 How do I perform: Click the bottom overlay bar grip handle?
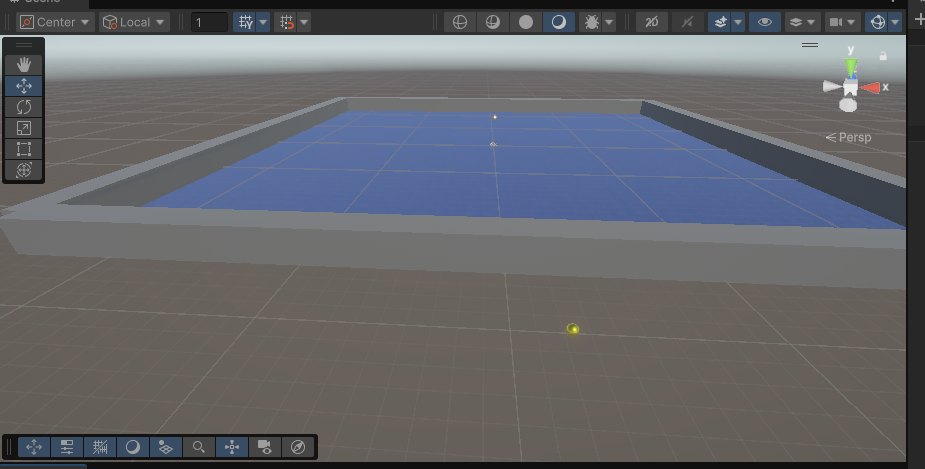(x=9, y=447)
